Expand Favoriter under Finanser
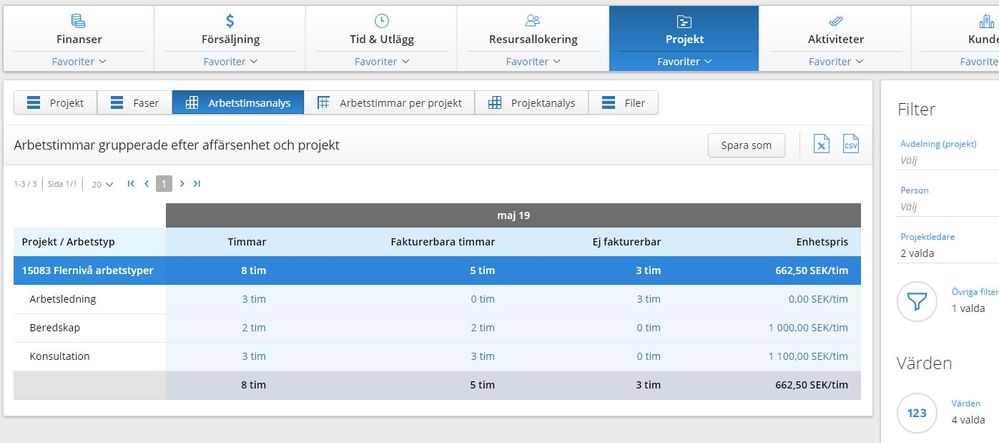 78,62
